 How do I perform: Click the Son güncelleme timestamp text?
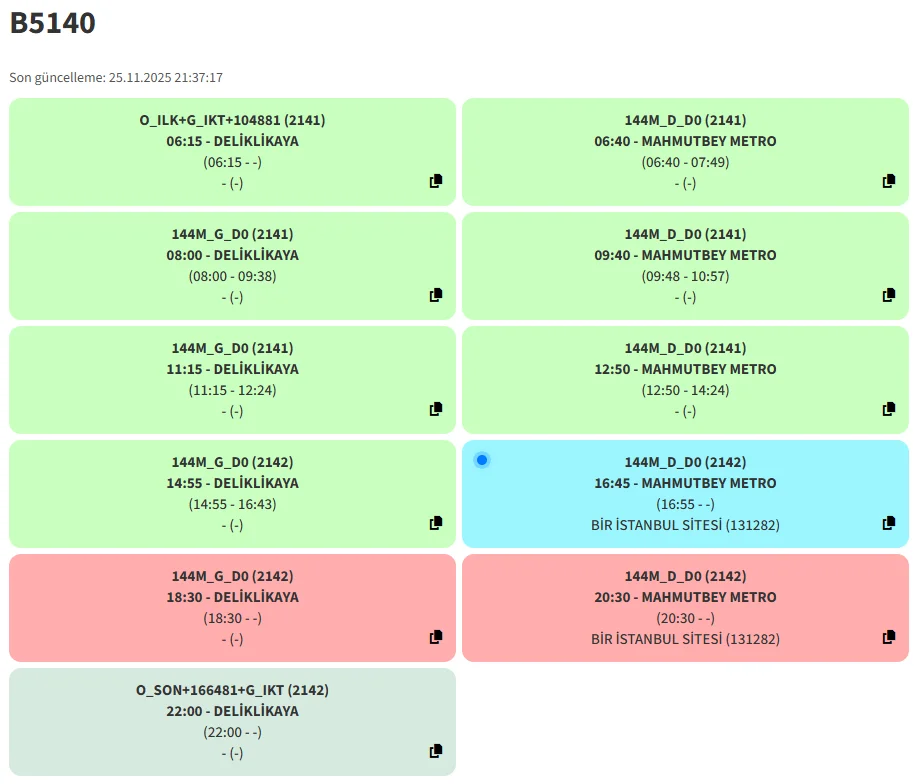click(116, 77)
